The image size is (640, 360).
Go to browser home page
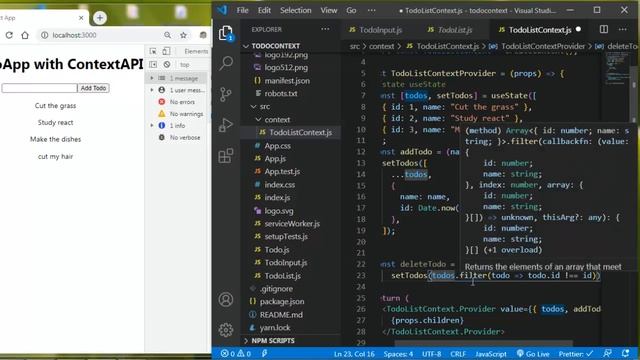tap(25, 35)
